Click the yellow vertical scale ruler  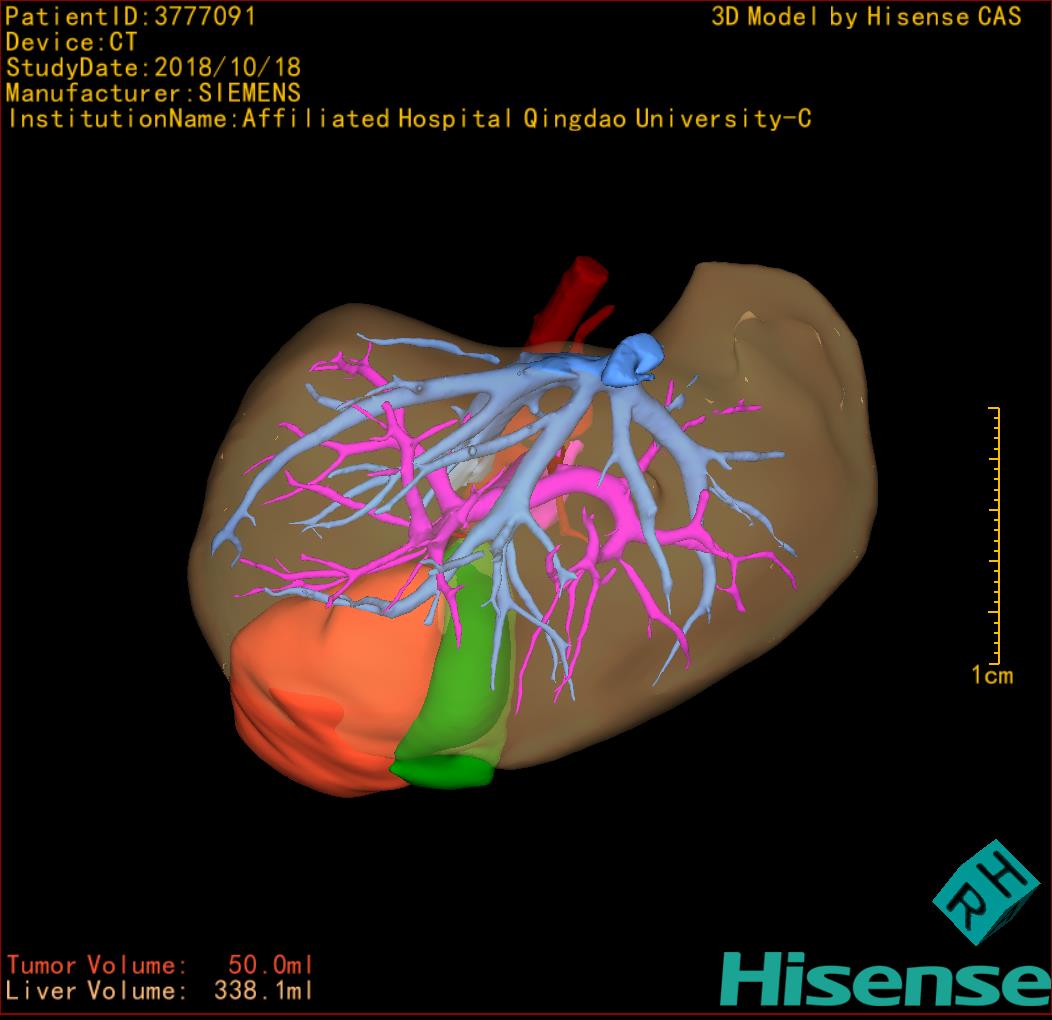click(x=995, y=535)
